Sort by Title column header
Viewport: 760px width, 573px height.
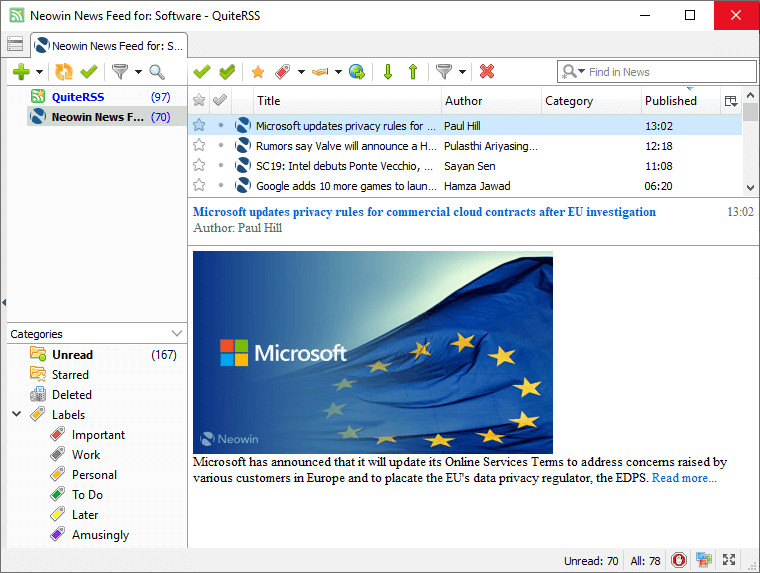[x=347, y=101]
